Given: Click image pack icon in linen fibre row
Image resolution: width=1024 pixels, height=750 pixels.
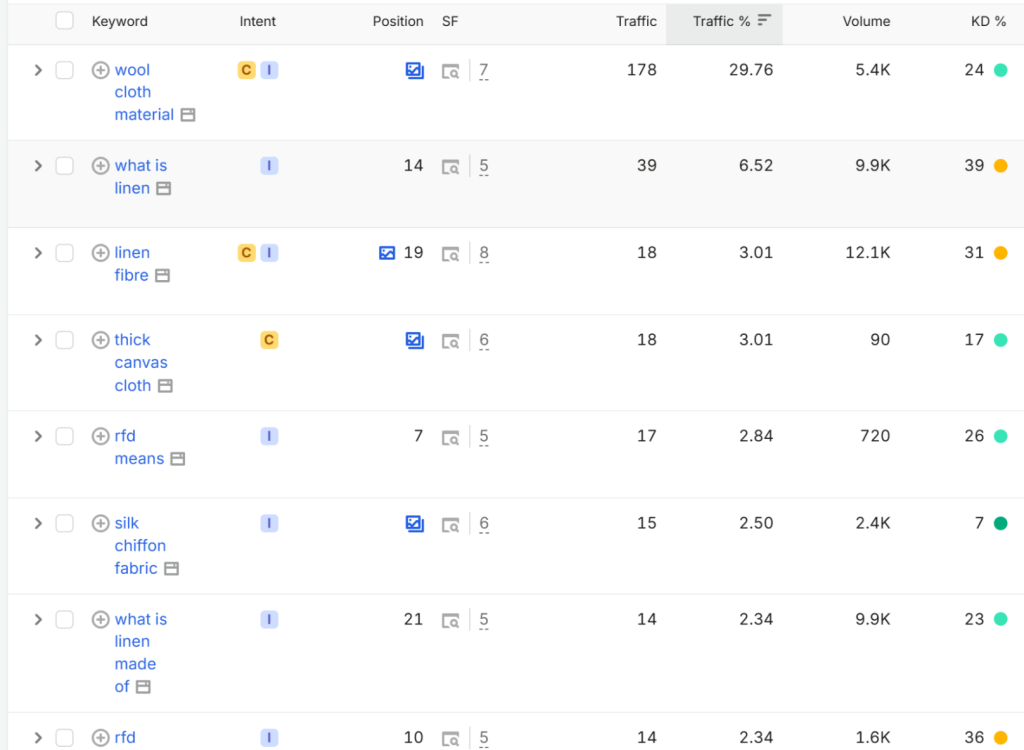Looking at the screenshot, I should pos(387,253).
